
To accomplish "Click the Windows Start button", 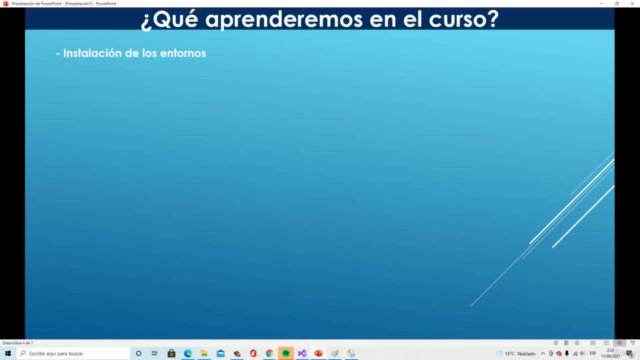I will (x=8, y=353).
